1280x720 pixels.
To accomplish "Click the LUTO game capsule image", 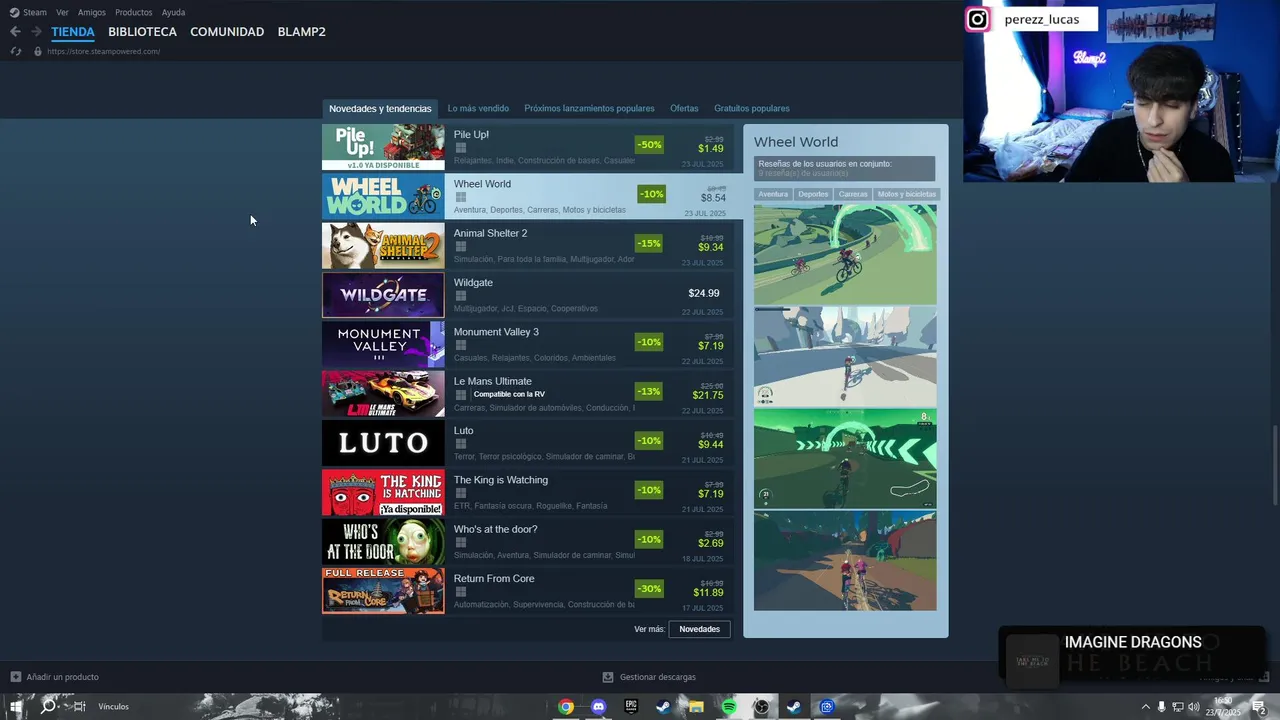I will tap(383, 443).
